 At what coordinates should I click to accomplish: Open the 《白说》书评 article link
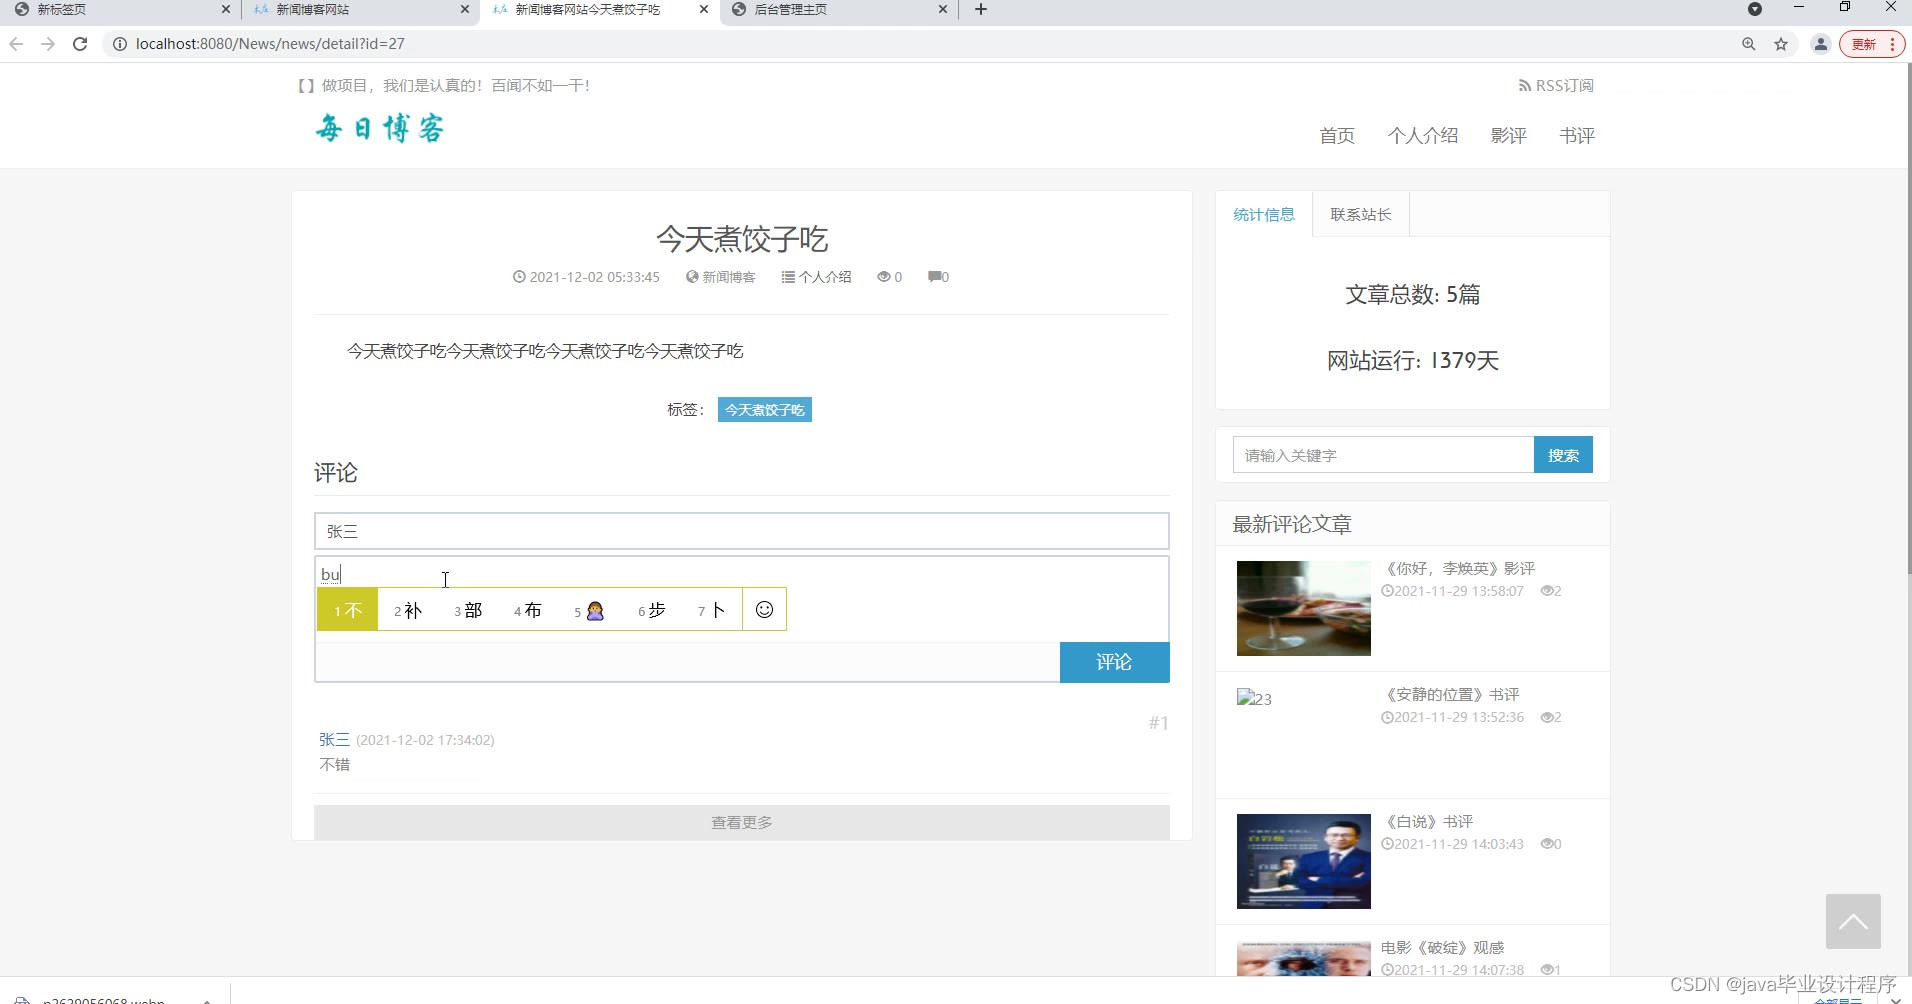tap(1427, 821)
